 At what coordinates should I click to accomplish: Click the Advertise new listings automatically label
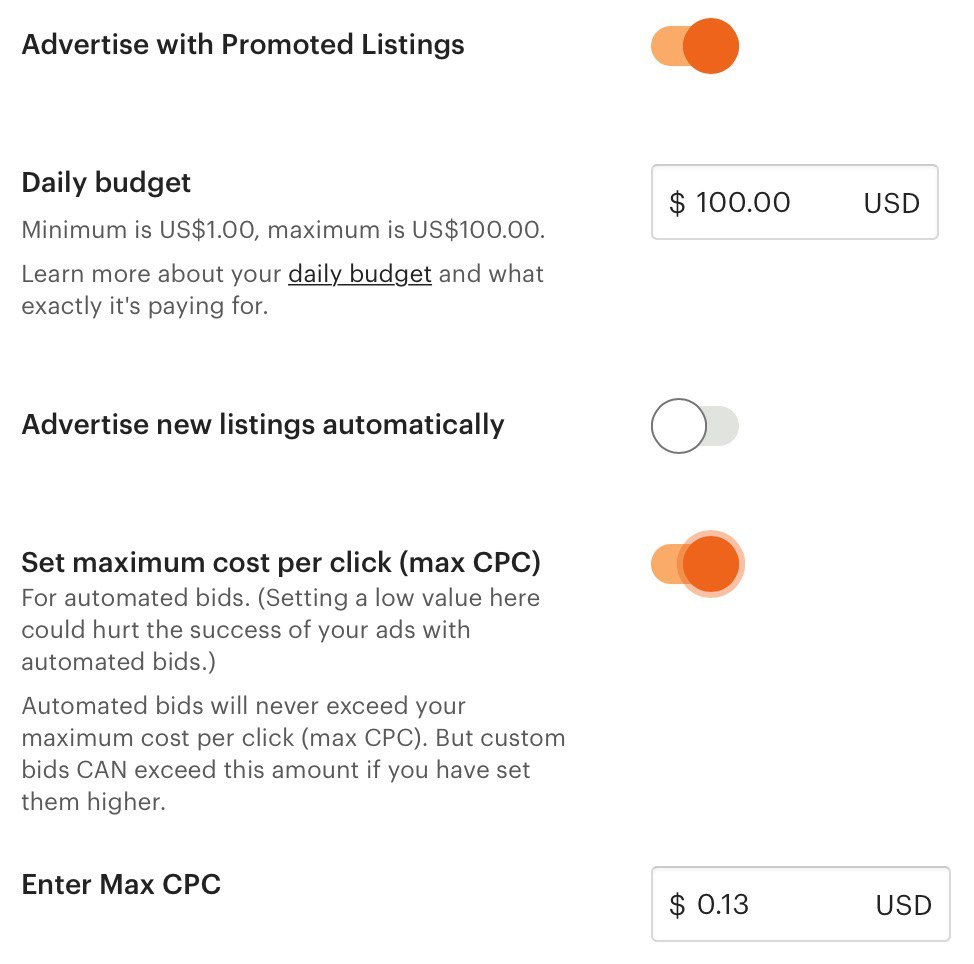tap(263, 425)
